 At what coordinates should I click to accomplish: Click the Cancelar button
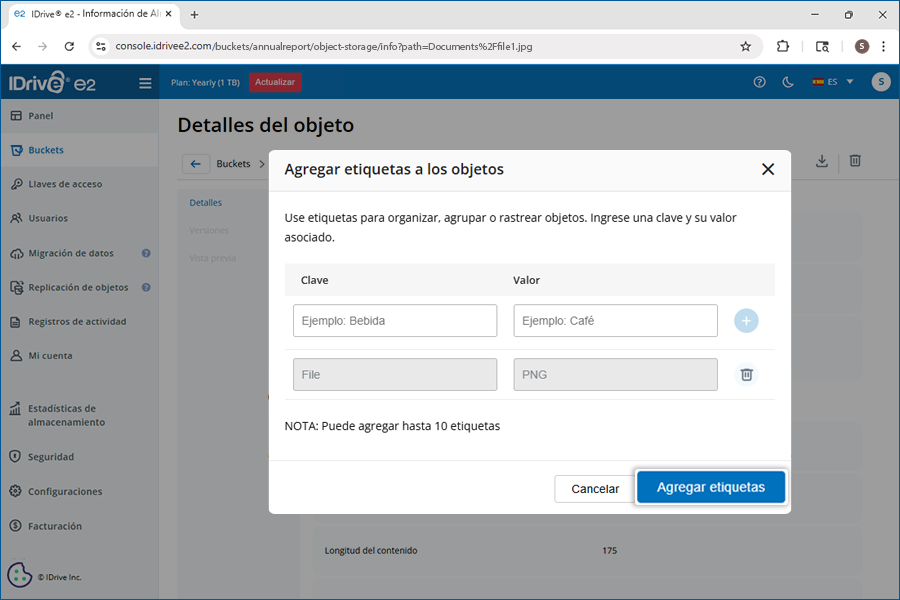(595, 488)
